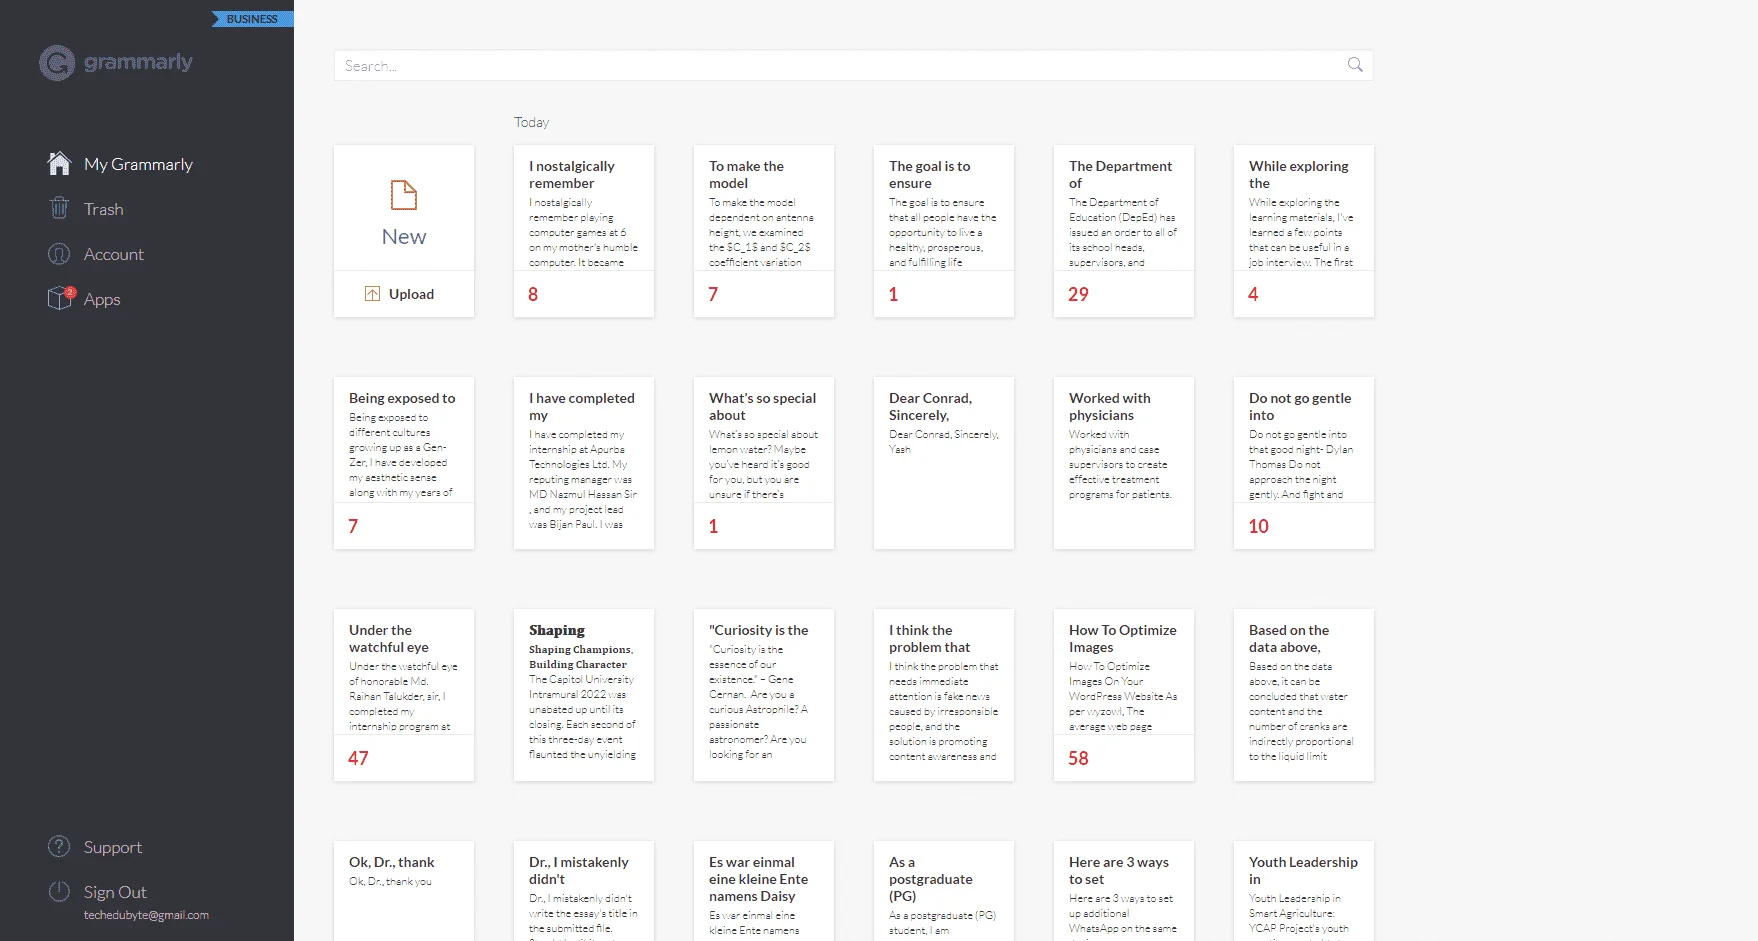Image resolution: width=1758 pixels, height=941 pixels.
Task: Click the search magnifier icon
Action: tap(1355, 65)
